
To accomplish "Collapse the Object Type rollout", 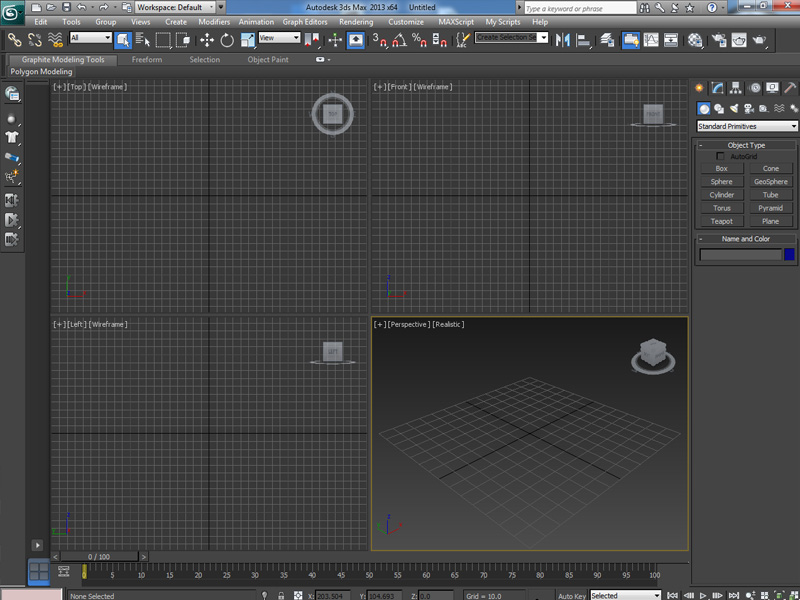I will tap(746, 145).
